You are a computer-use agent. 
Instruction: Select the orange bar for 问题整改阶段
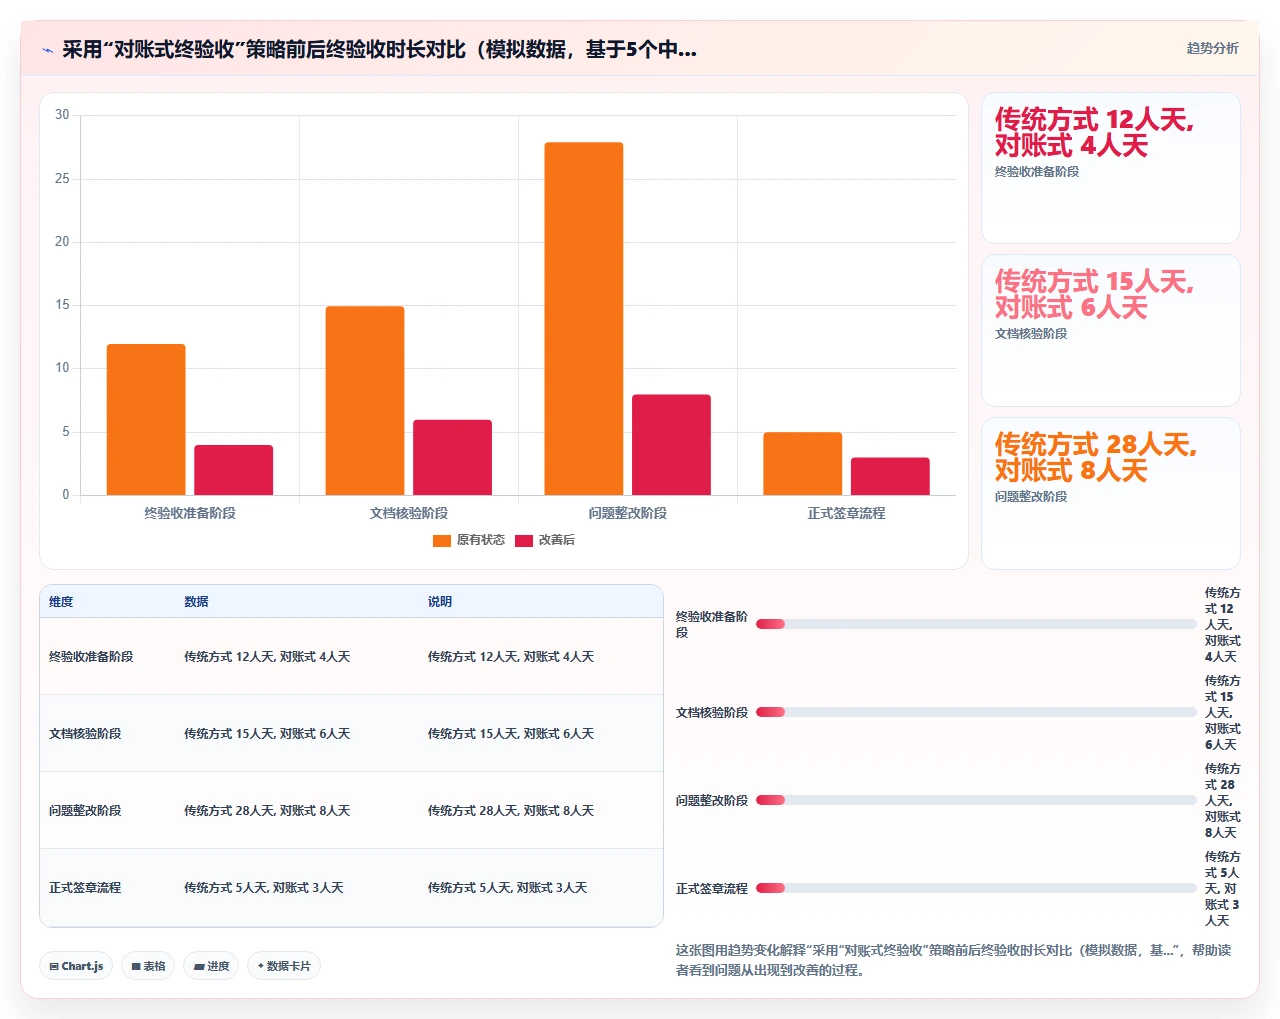pyautogui.click(x=584, y=319)
